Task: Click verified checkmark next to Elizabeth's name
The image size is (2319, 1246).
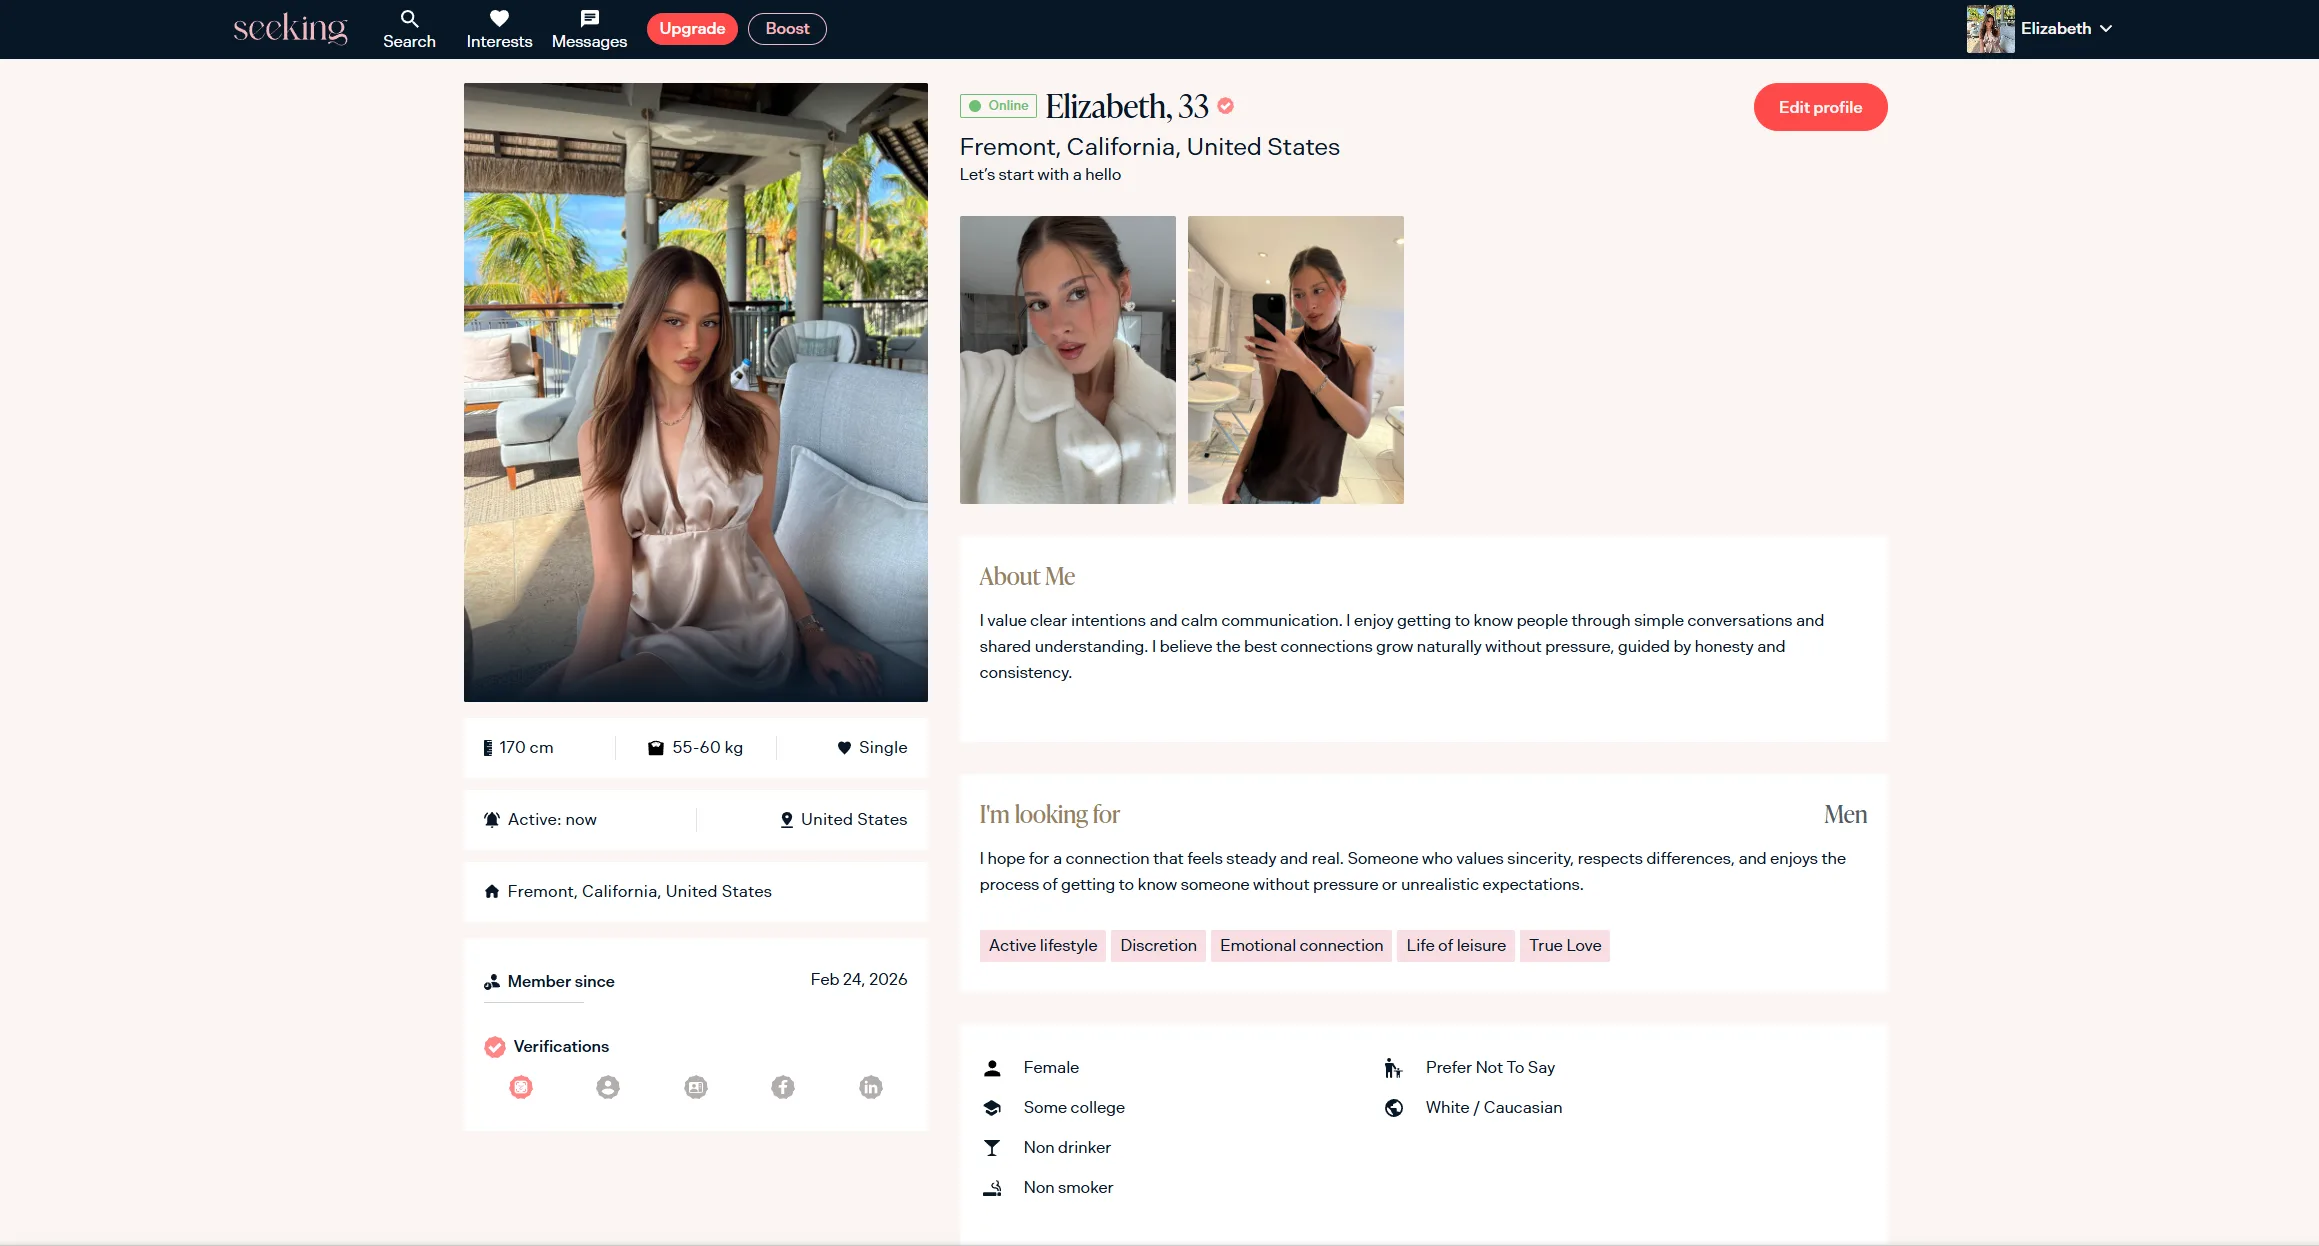Action: (1226, 106)
